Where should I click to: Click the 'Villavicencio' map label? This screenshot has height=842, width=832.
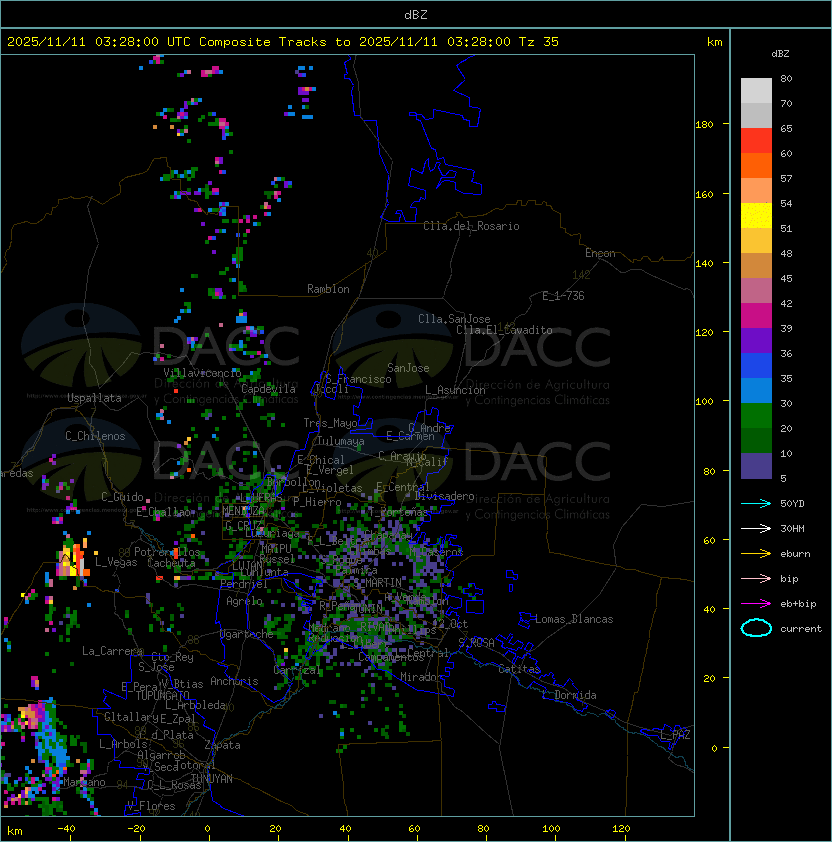pos(202,373)
